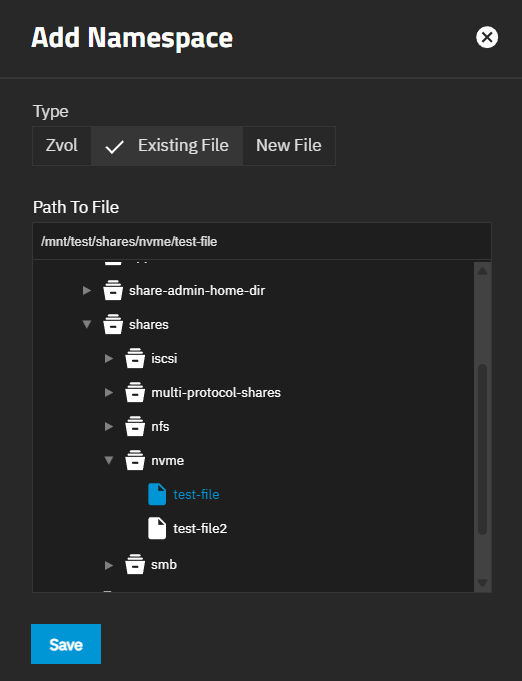Select Zvol as namespace type
The image size is (522, 681).
(62, 145)
